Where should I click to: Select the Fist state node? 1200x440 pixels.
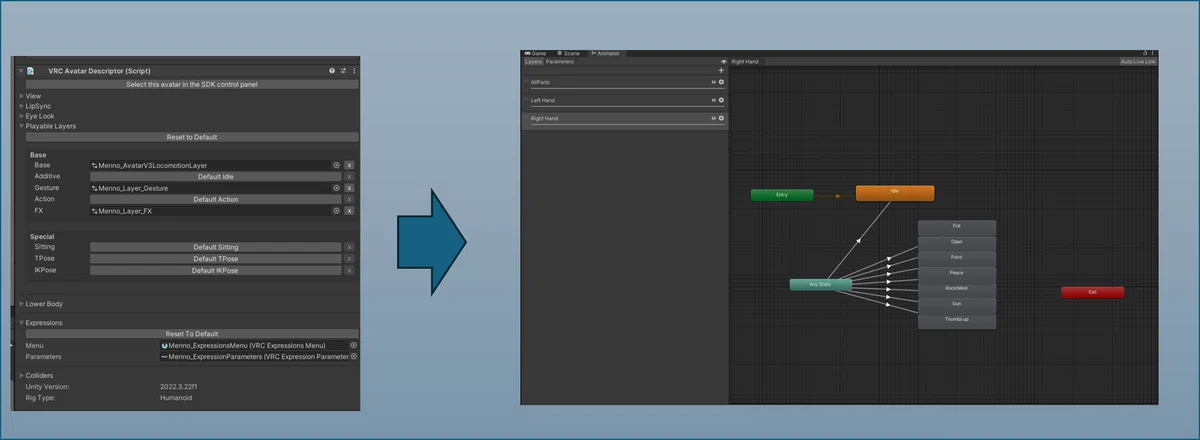tap(957, 226)
